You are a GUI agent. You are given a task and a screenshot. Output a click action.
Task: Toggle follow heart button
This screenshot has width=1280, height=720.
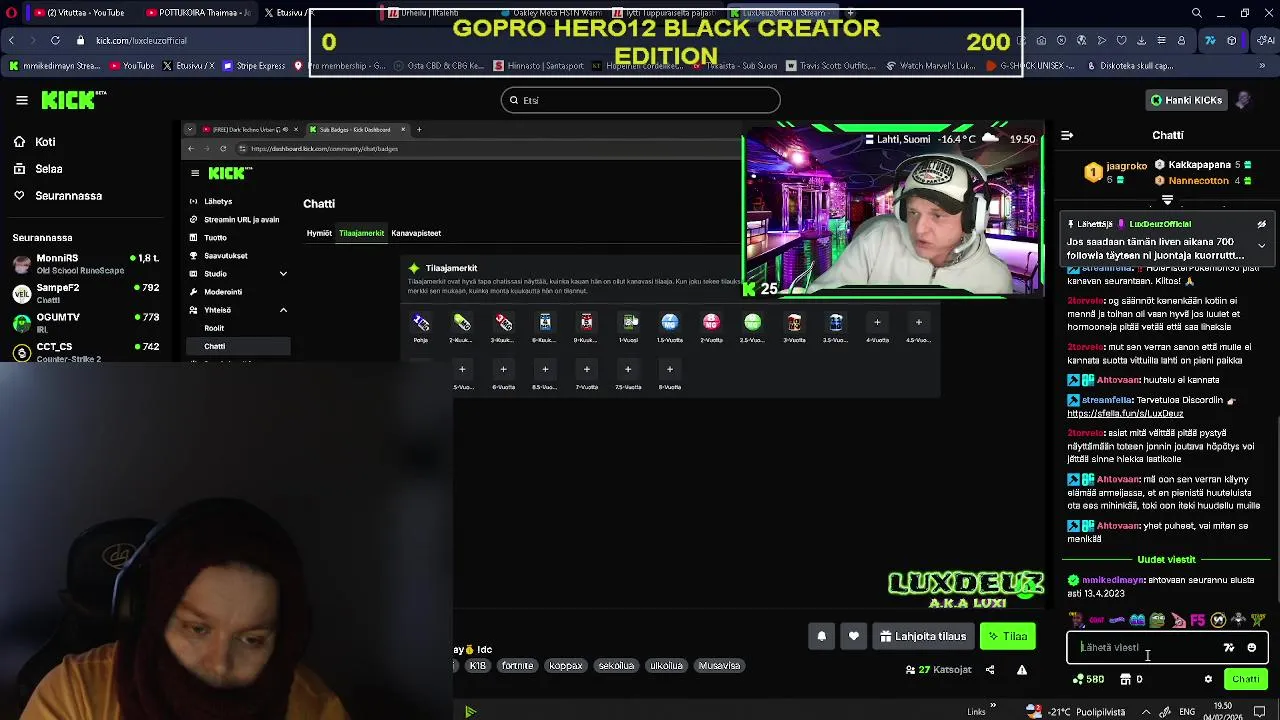pyautogui.click(x=854, y=636)
